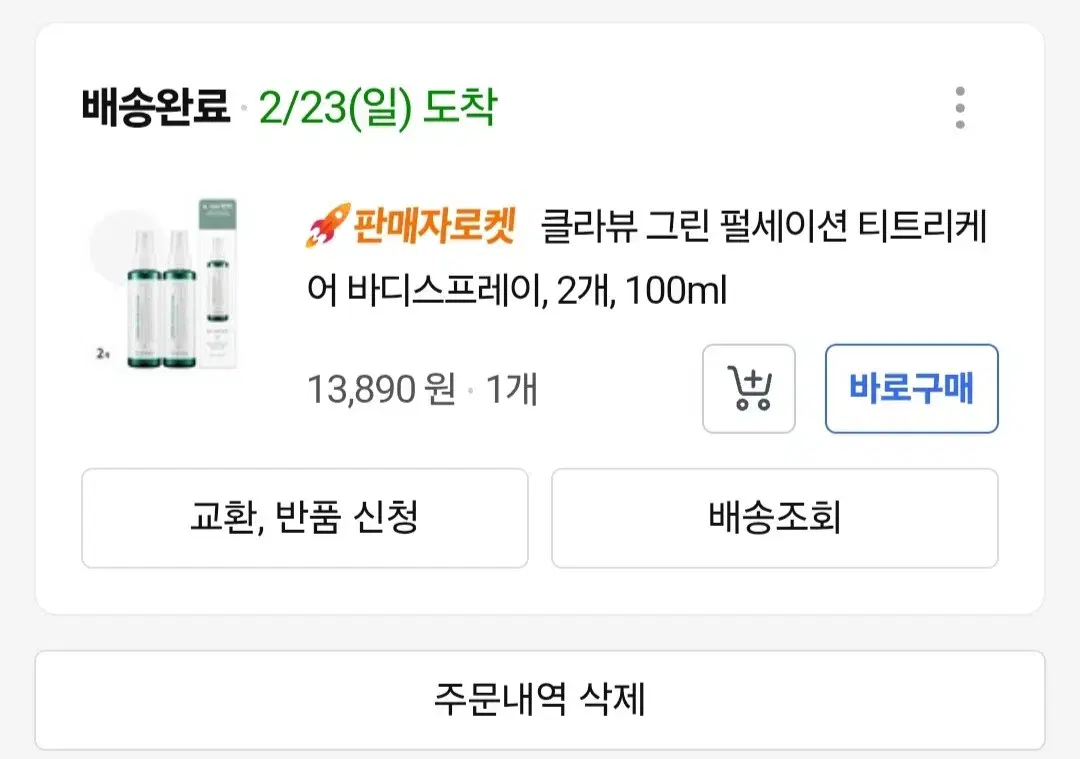Image resolution: width=1080 pixels, height=759 pixels.
Task: Click the orange rocket icon
Action: [x=327, y=225]
